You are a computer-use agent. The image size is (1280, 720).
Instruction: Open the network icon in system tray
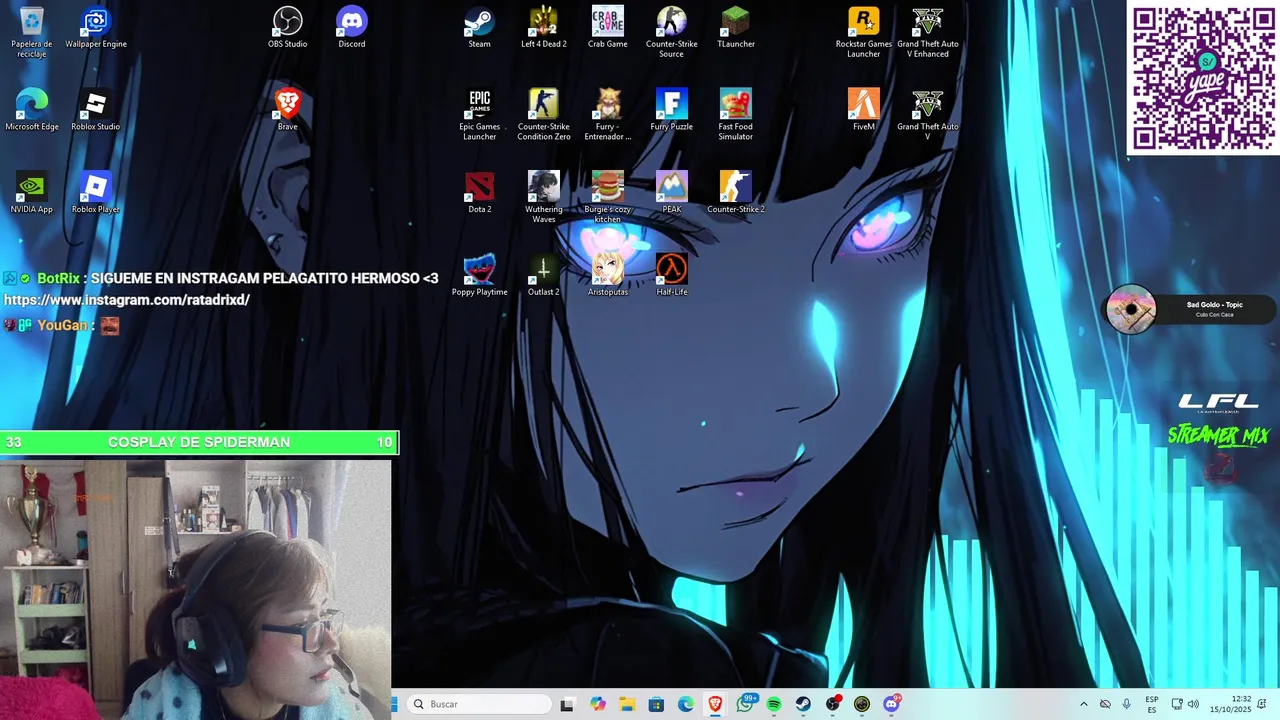click(1177, 704)
